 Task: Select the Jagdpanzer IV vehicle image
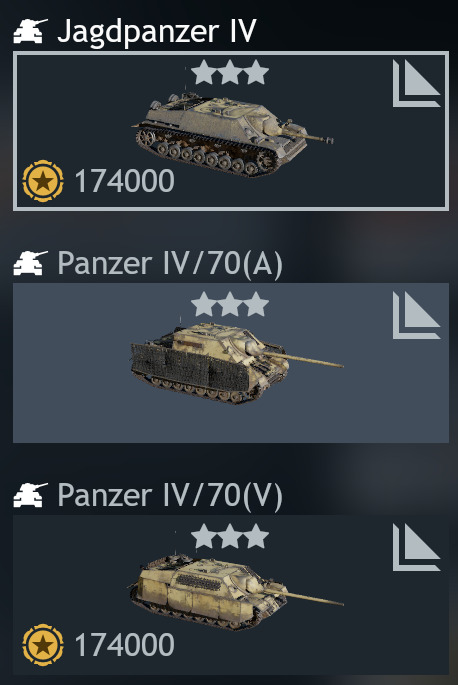[232, 133]
